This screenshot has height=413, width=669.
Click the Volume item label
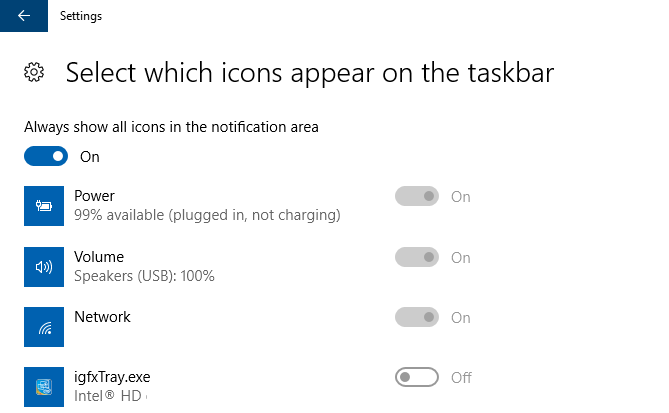99,257
